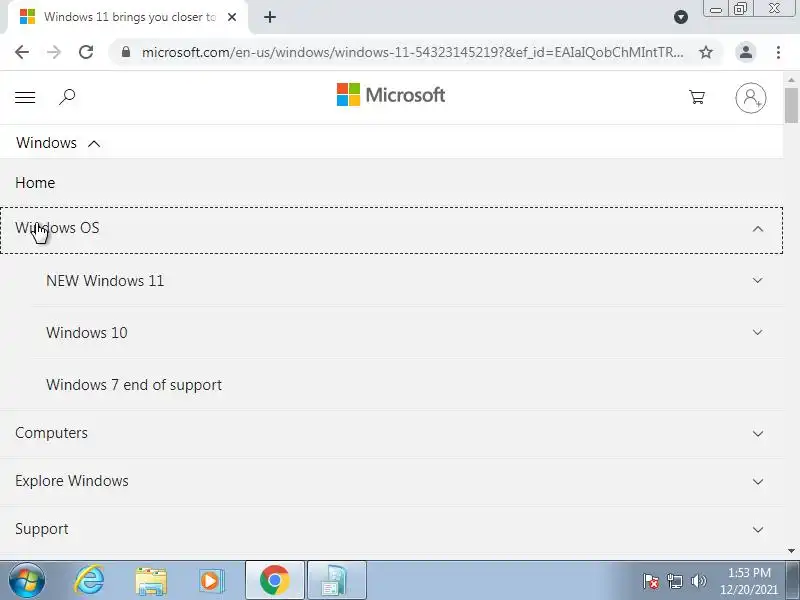Click the scrollbar up arrow
Image resolution: width=800 pixels, height=600 pixels.
point(791,80)
